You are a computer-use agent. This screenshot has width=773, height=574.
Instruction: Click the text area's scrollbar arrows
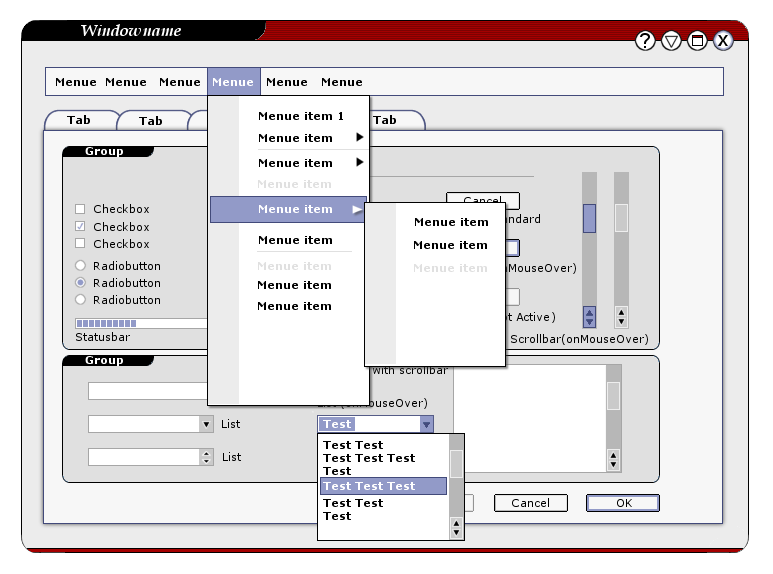[613, 460]
